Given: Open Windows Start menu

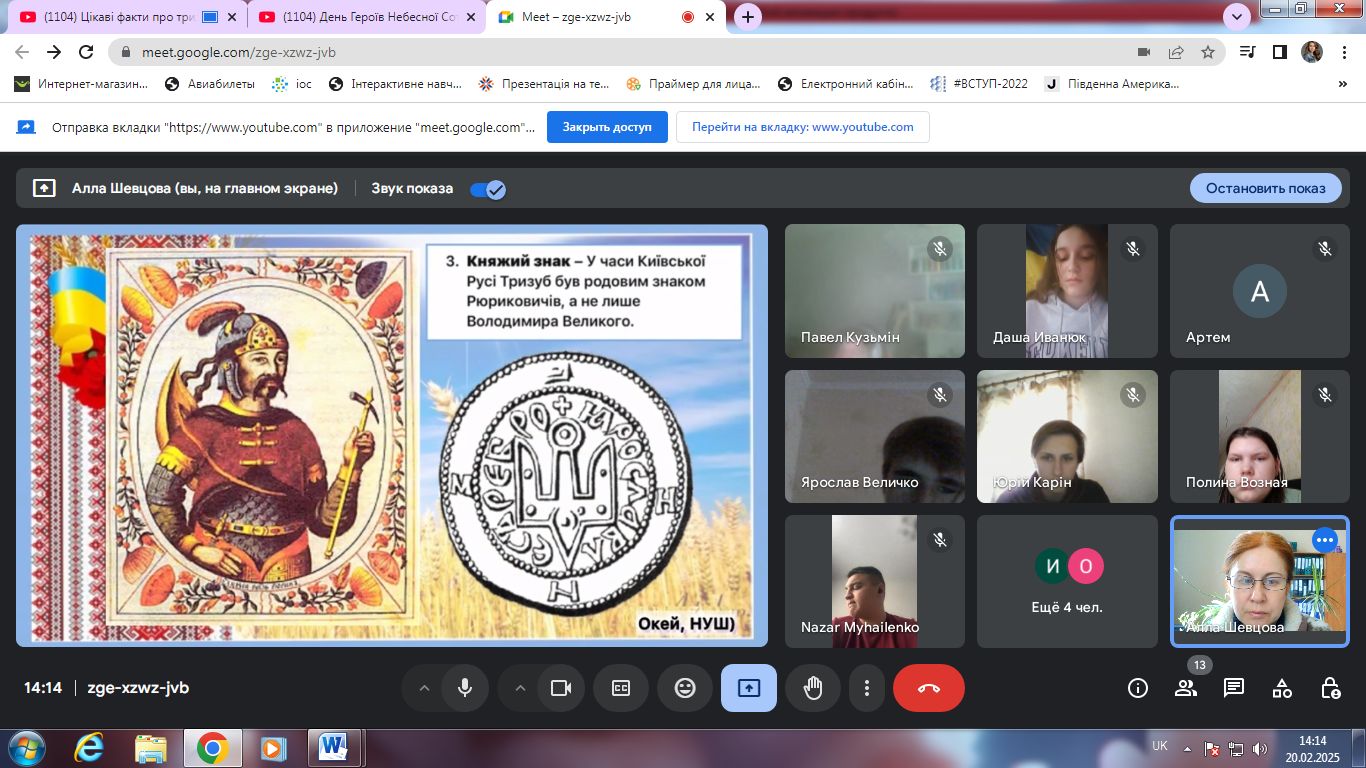Looking at the screenshot, I should point(25,748).
